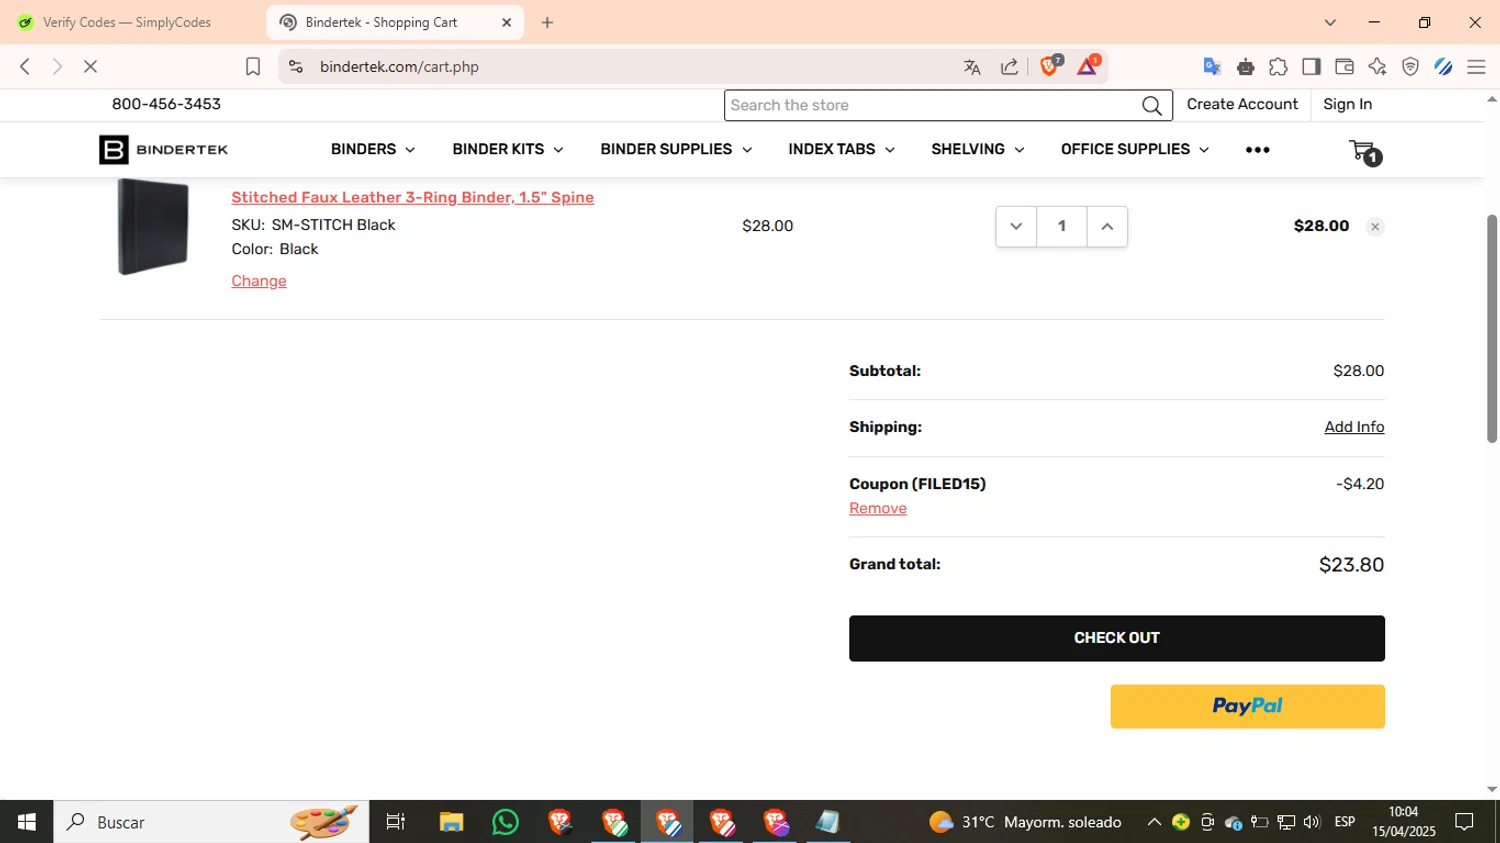Image resolution: width=1500 pixels, height=843 pixels.
Task: Pay with the PayPal button
Action: pyautogui.click(x=1247, y=706)
